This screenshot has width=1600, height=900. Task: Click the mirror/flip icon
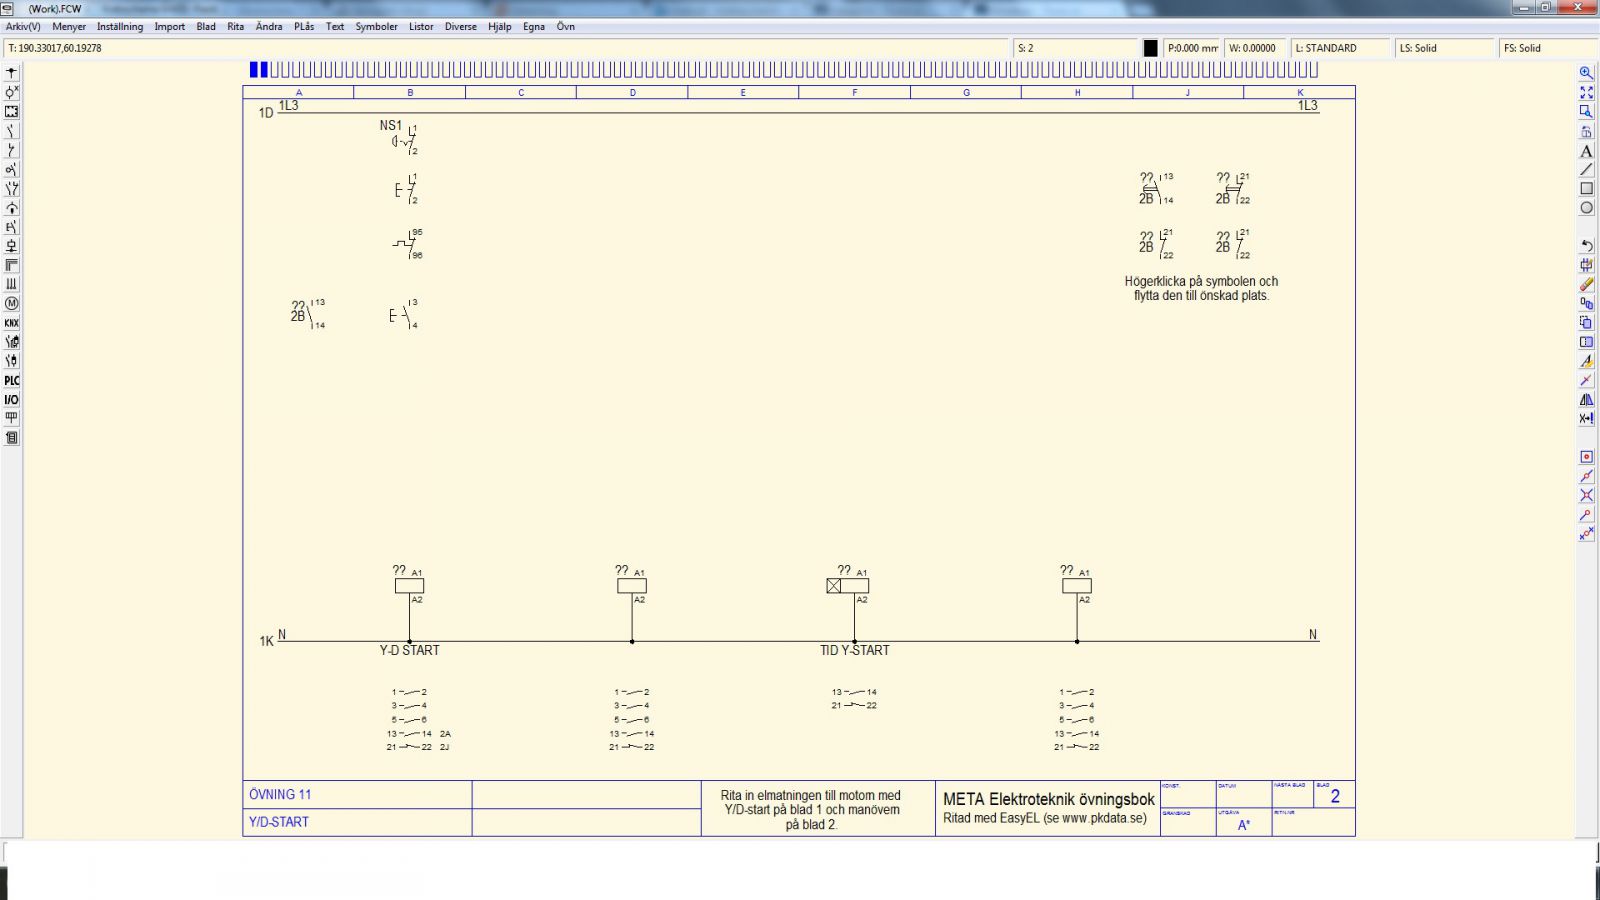[x=1586, y=400]
